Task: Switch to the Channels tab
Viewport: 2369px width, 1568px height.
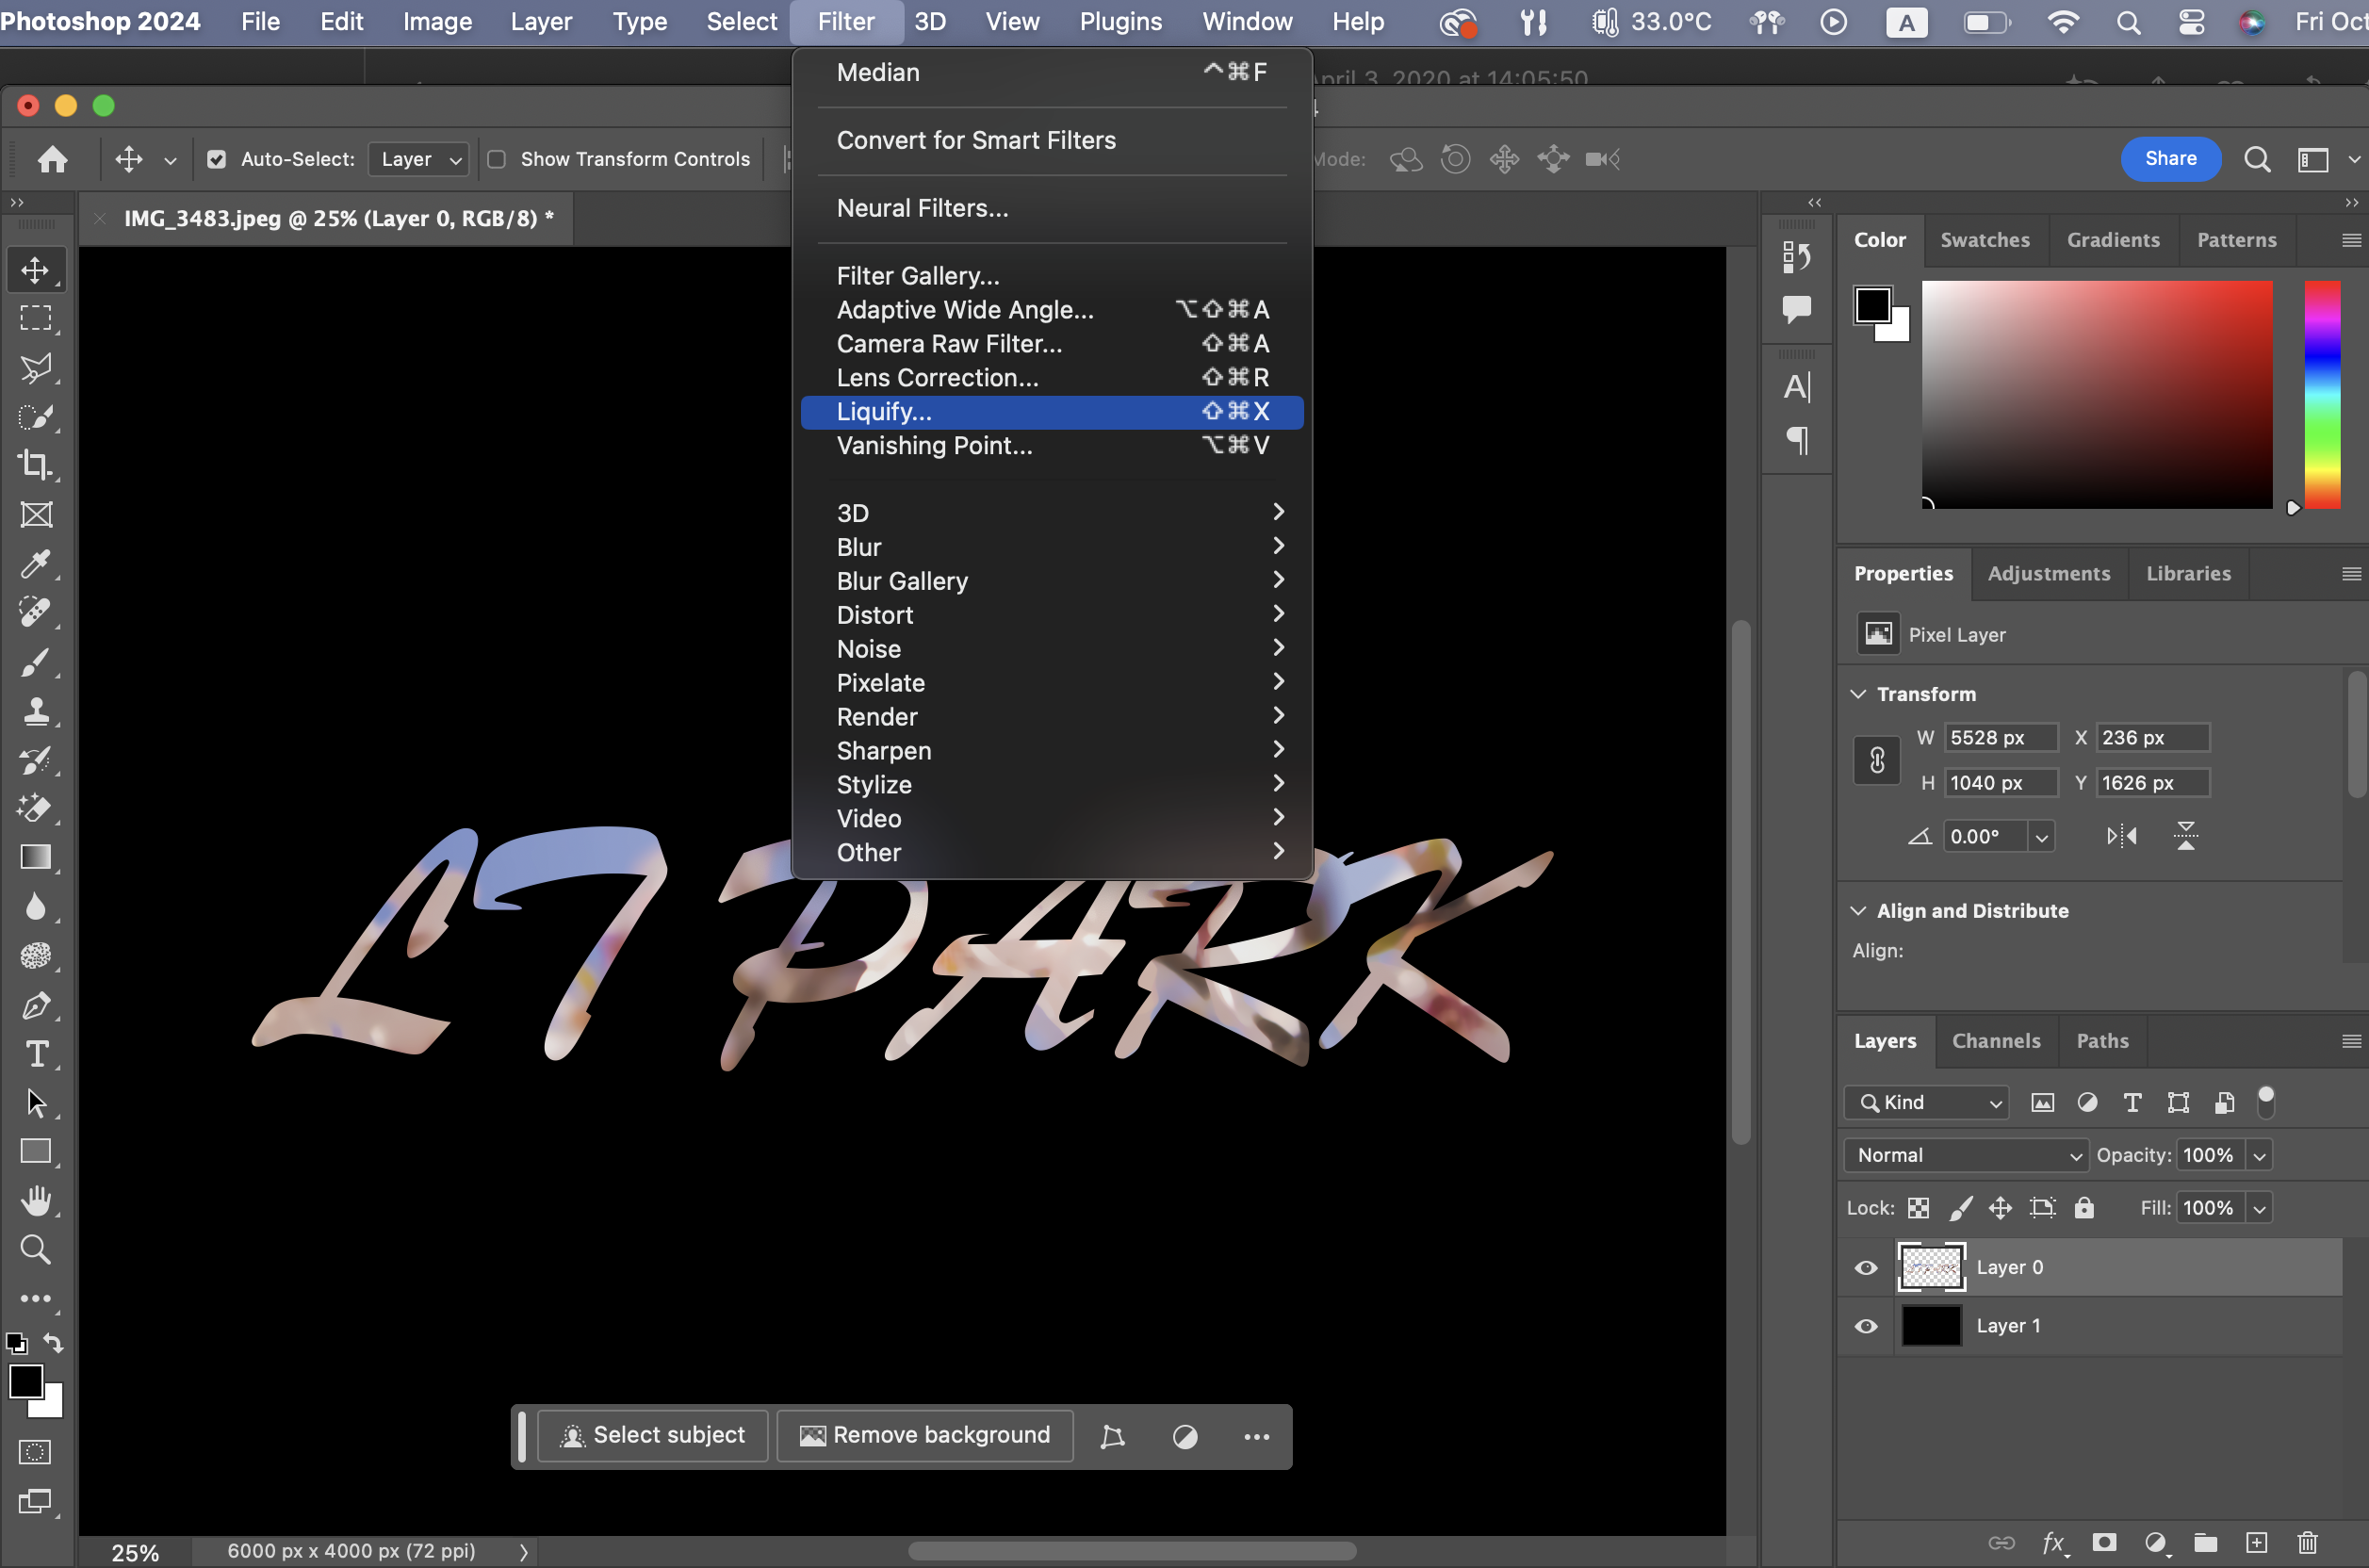Action: pos(1996,1041)
